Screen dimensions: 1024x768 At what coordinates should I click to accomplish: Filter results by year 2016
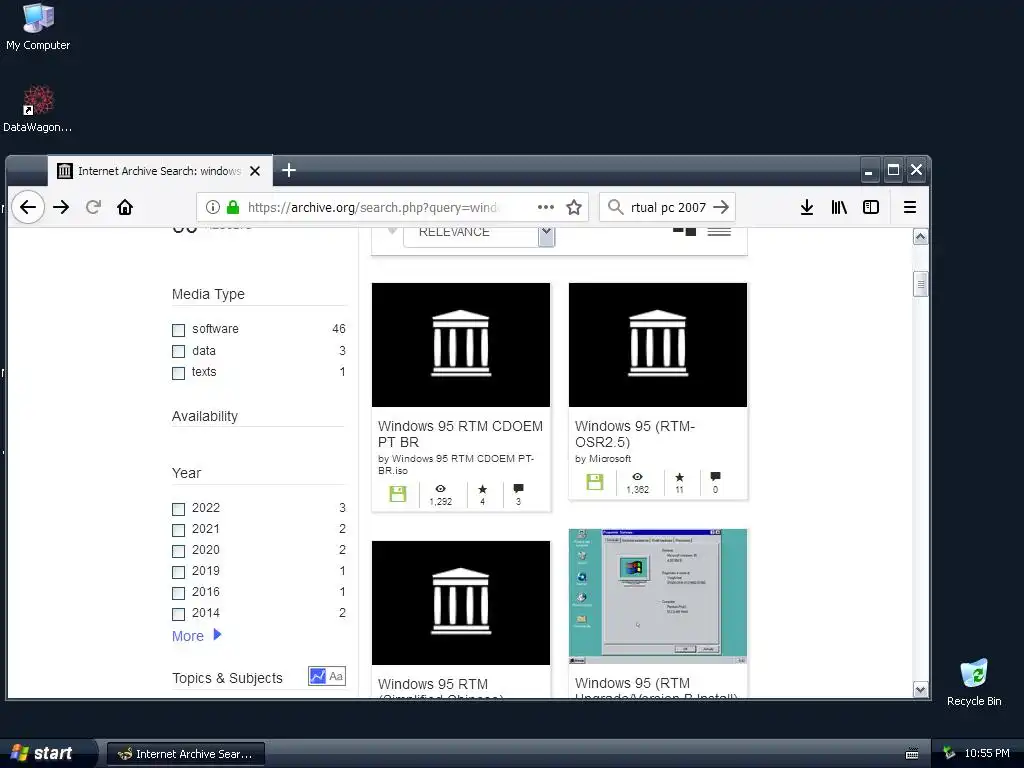178,593
